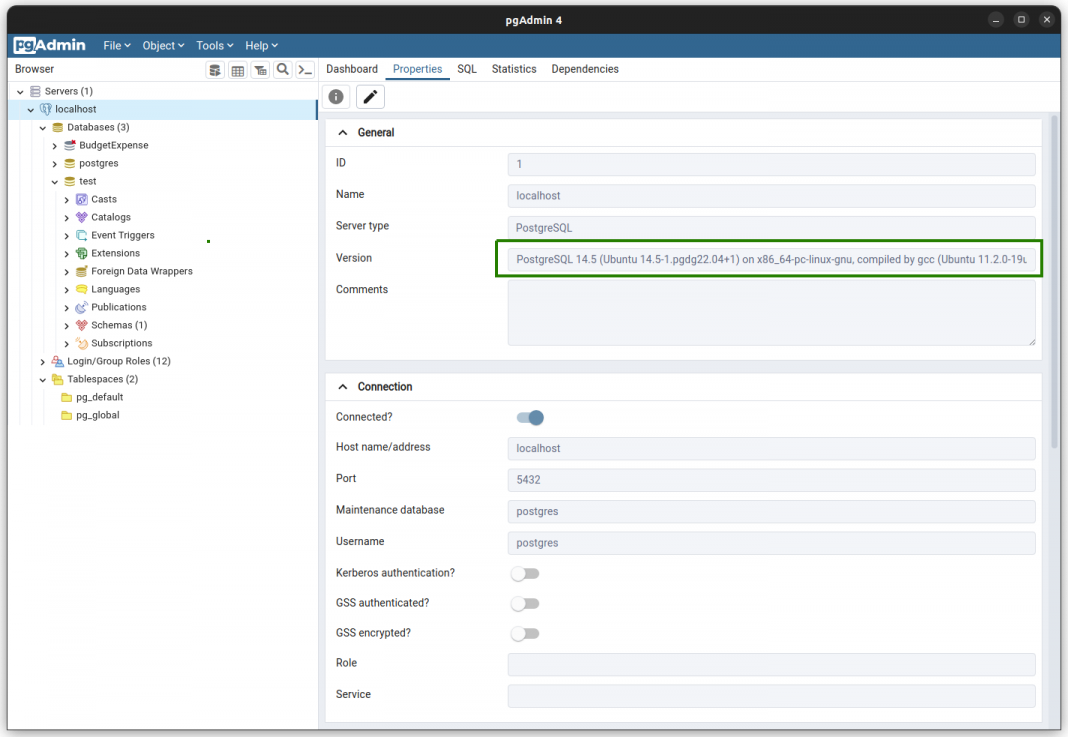Collapse the General section
The height and width of the screenshot is (737, 1068).
pyautogui.click(x=343, y=133)
